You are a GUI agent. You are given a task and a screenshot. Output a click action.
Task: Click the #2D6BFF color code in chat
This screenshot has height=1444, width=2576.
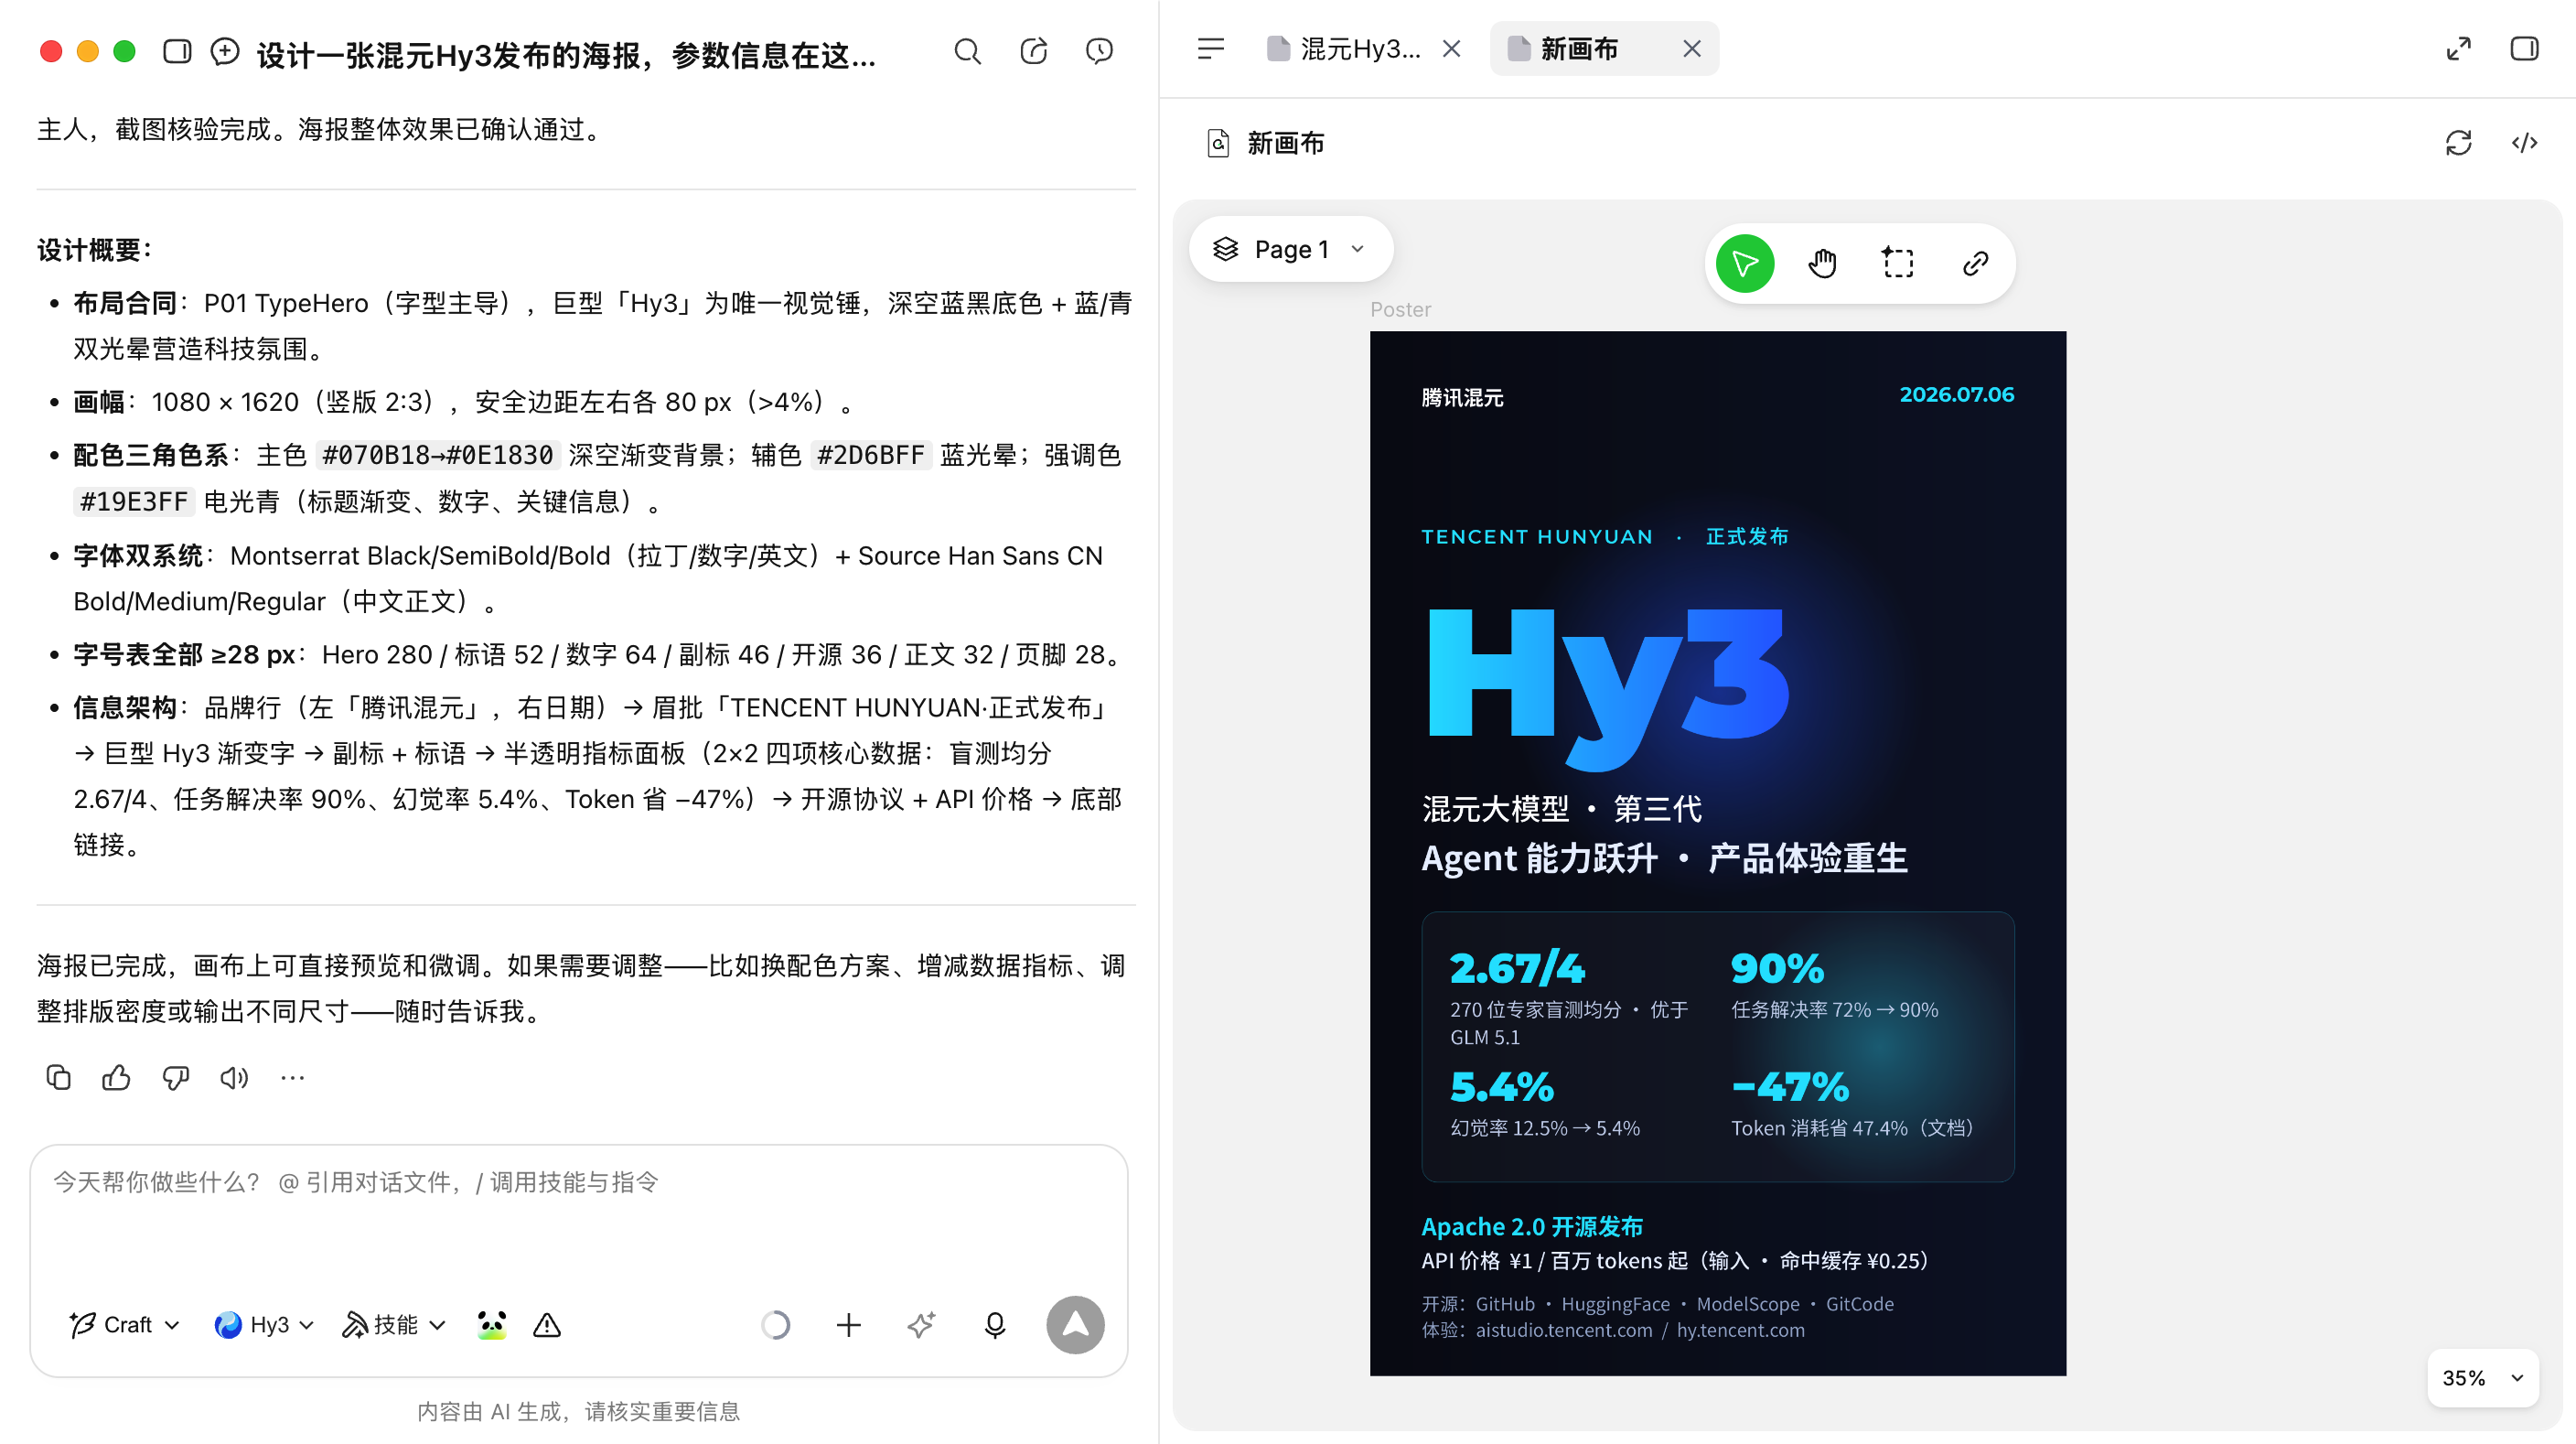tap(870, 455)
